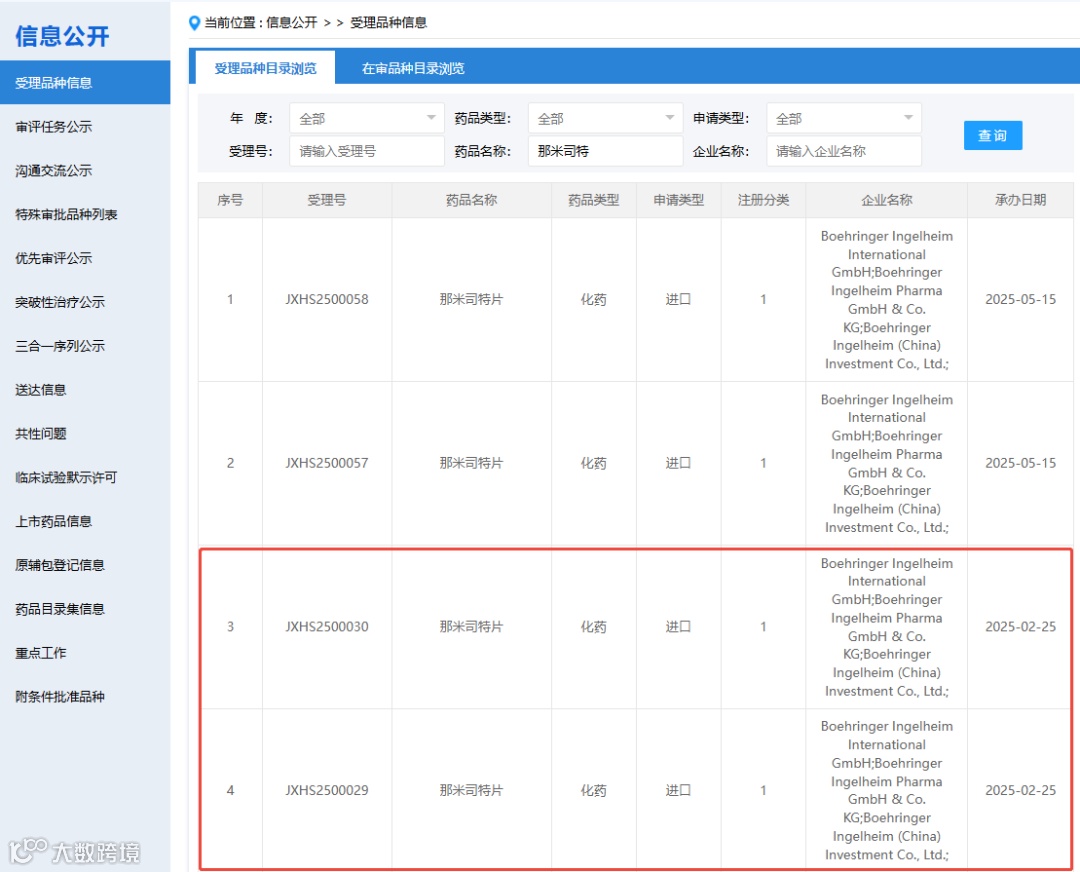1080x872 pixels.
Task: Open 附条件批准品种 in the sidebar
Action: pos(60,696)
